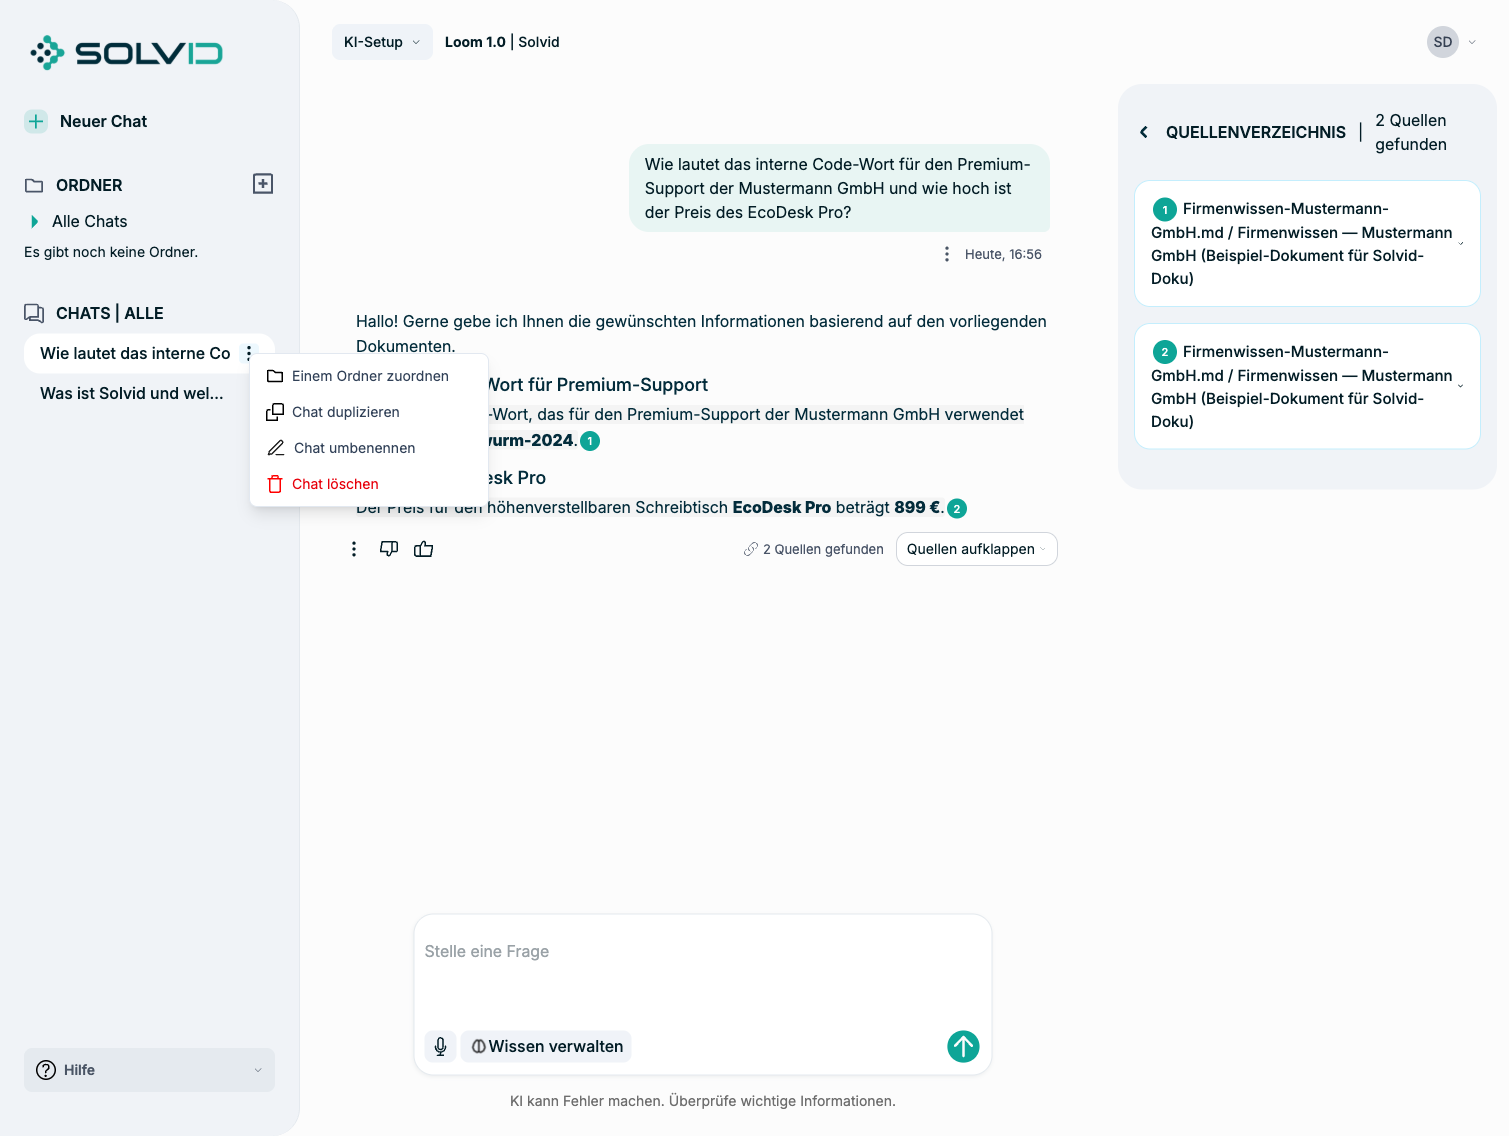
Task: Click the Solvid logo
Action: click(x=126, y=52)
